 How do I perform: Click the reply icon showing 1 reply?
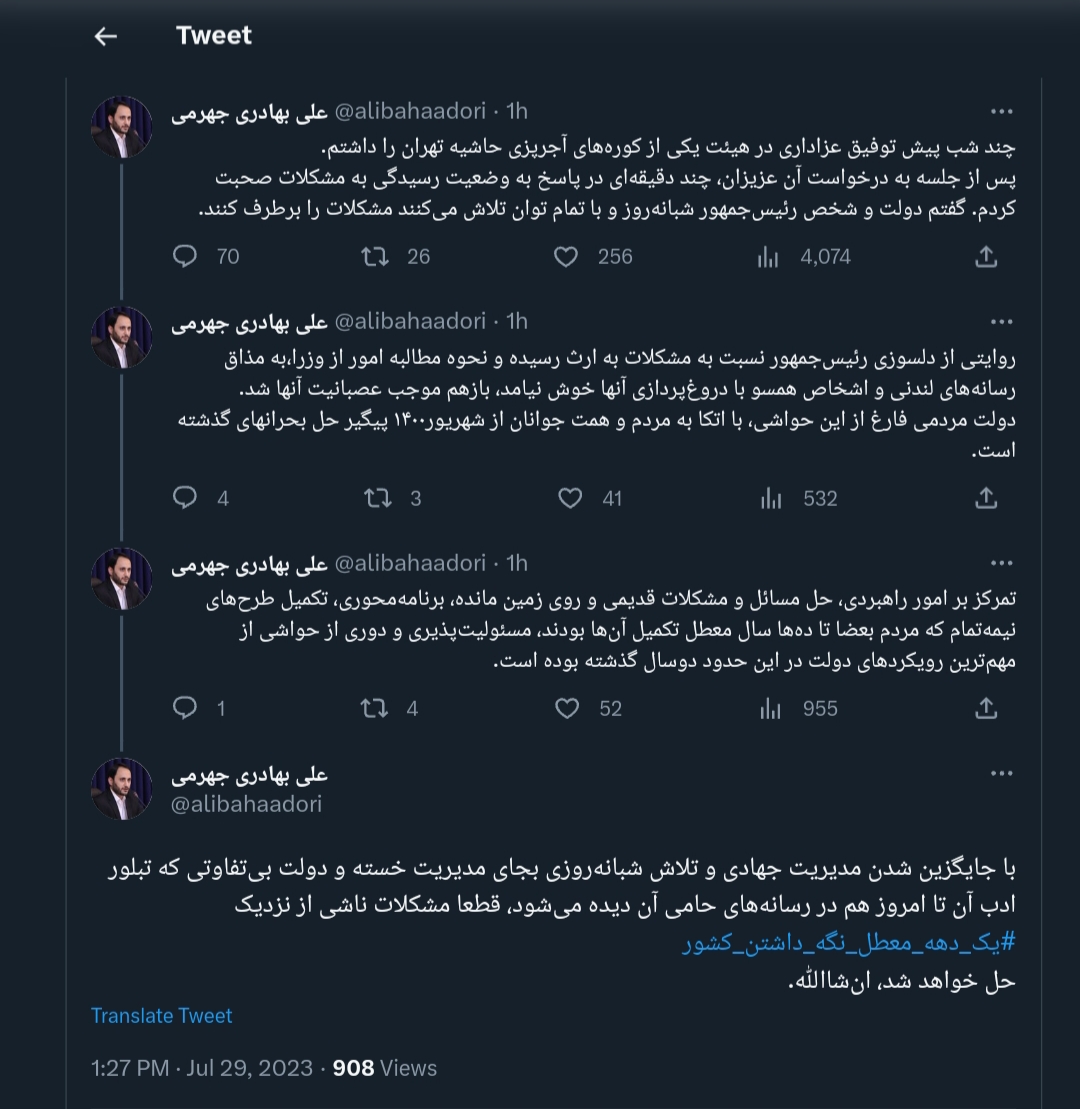[184, 708]
